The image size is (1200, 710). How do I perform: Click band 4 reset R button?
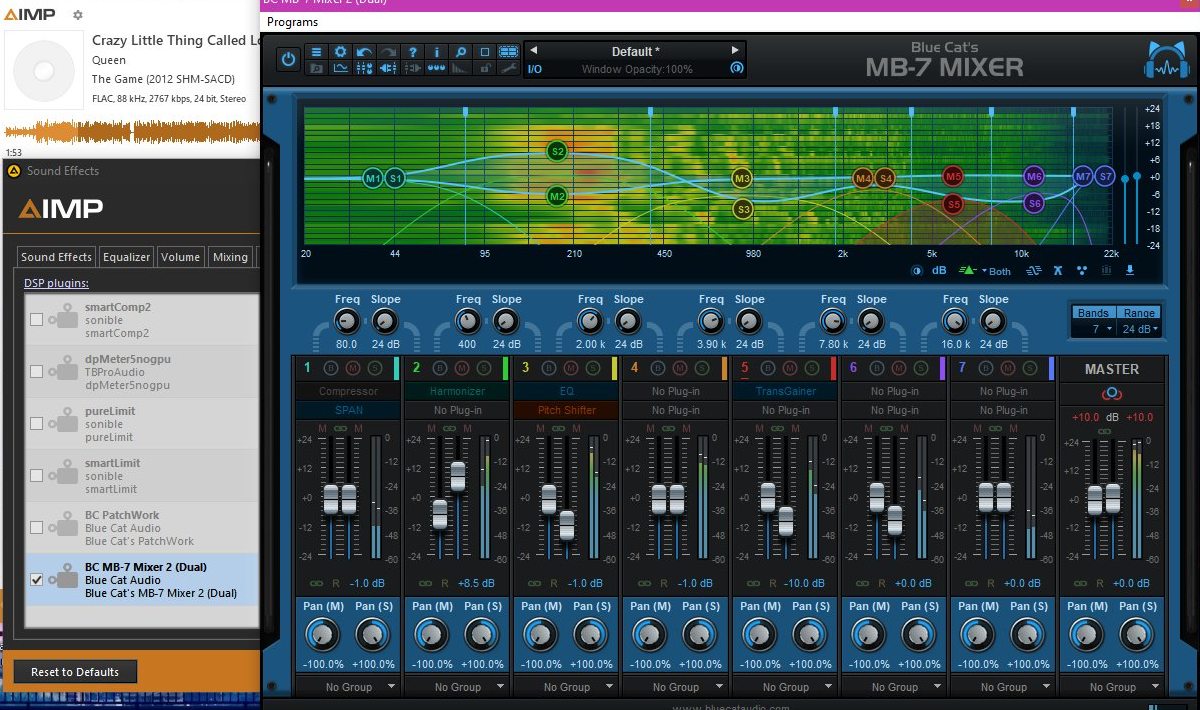click(662, 583)
